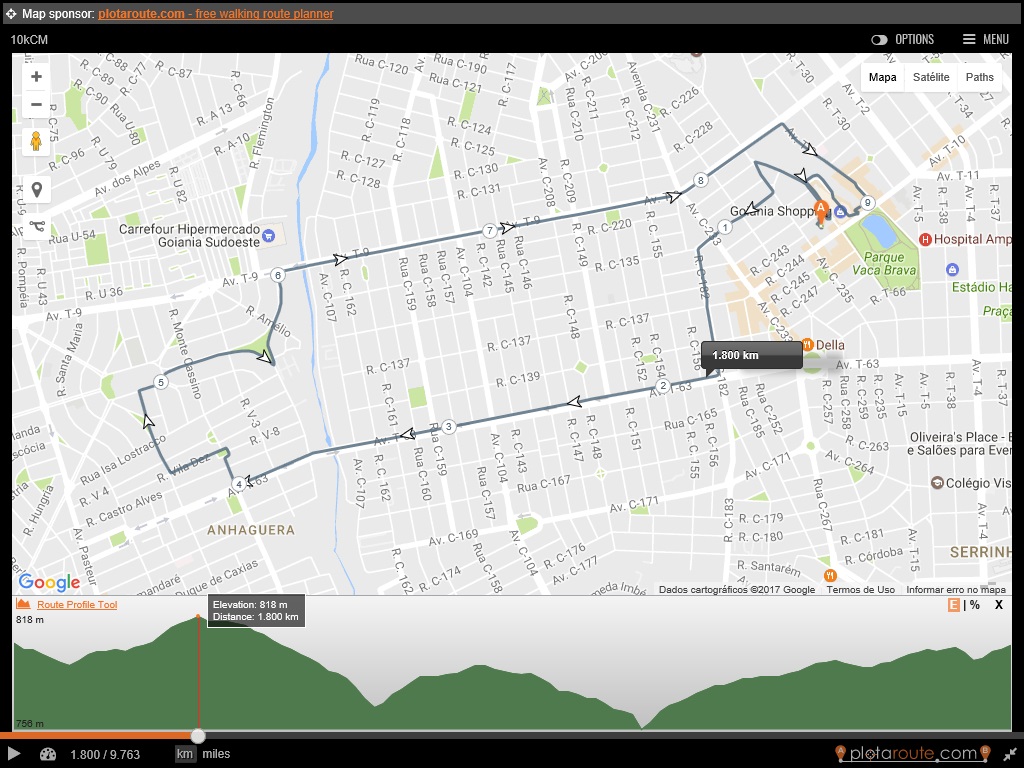Click kilometre marker 2 on route
The width and height of the screenshot is (1028, 772).
(663, 386)
